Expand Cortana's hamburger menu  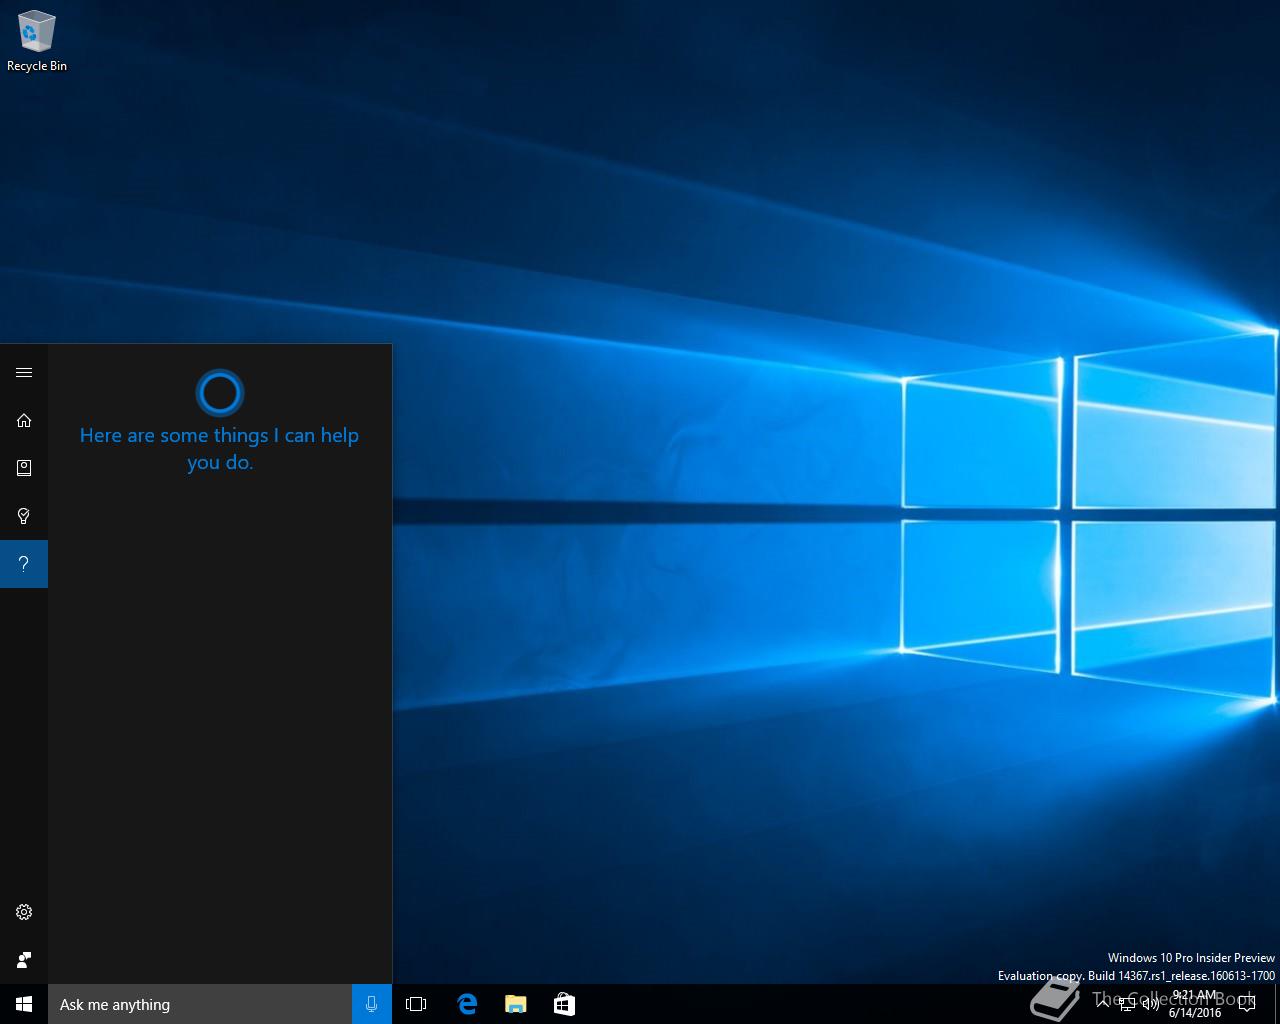coord(24,372)
